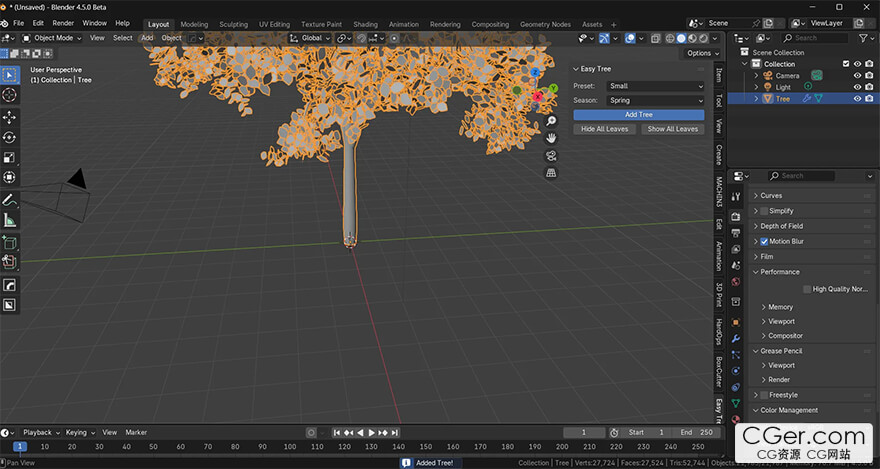Activate the Move tool

pos(10,117)
